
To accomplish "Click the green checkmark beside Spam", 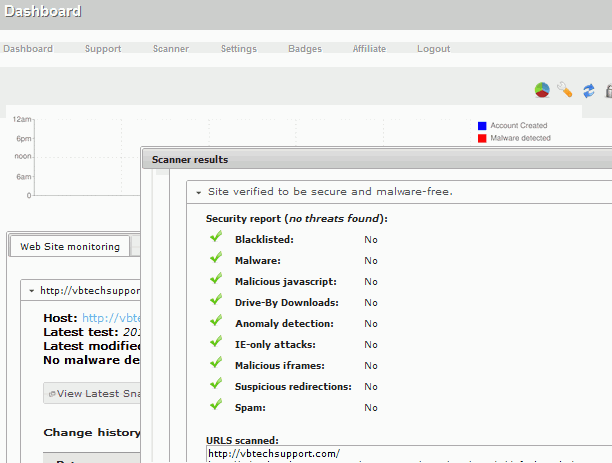I will tap(215, 406).
